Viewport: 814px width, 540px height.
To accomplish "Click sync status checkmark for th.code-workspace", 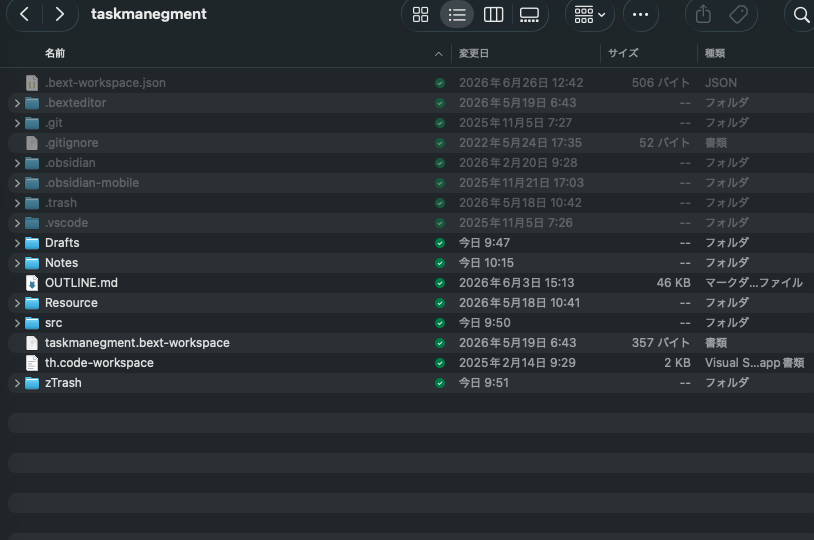I will coord(440,363).
